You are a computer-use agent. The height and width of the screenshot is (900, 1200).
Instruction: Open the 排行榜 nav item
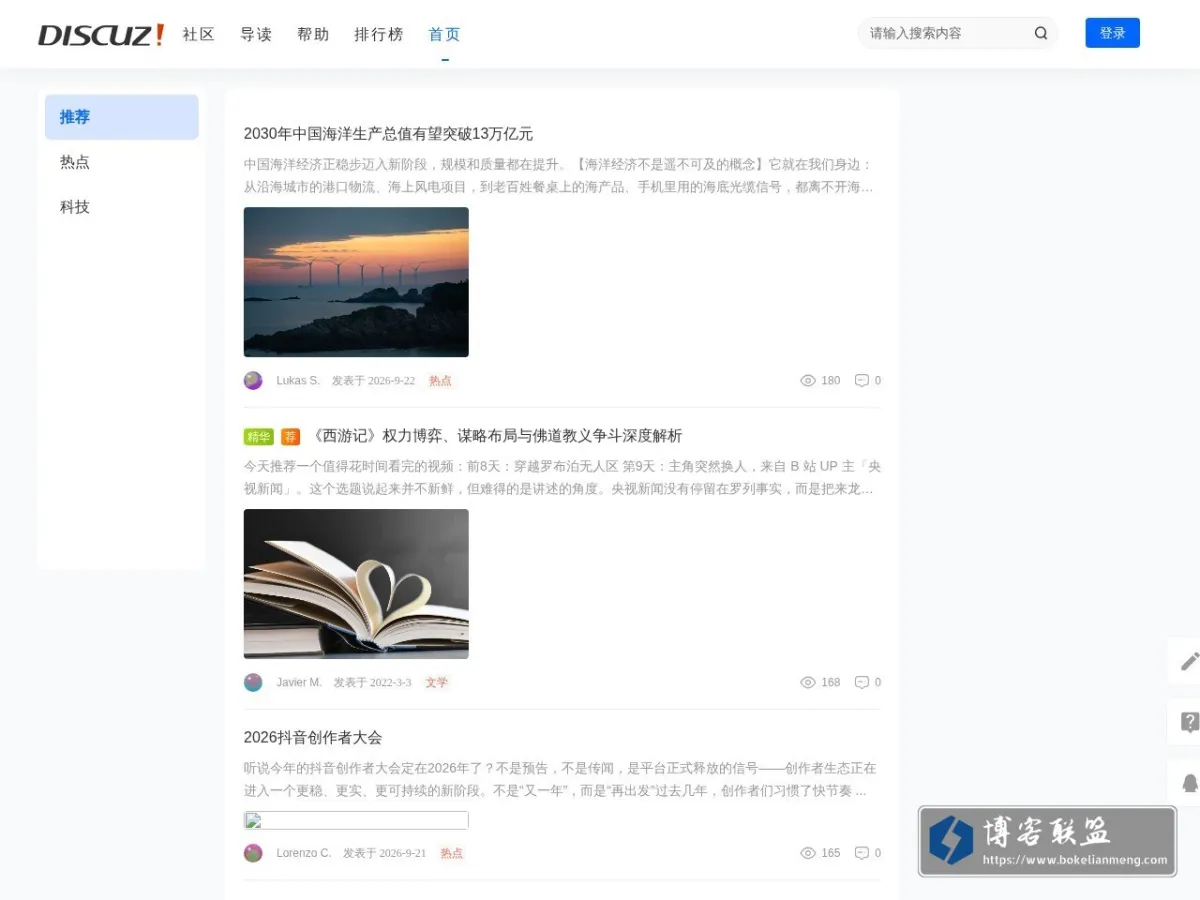[x=379, y=34]
